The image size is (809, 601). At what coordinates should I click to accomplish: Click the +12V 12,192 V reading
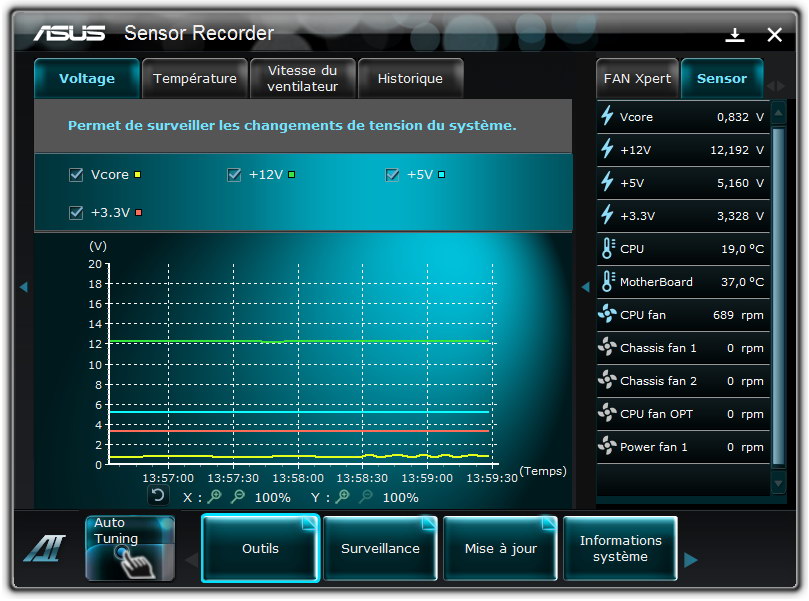[737, 150]
